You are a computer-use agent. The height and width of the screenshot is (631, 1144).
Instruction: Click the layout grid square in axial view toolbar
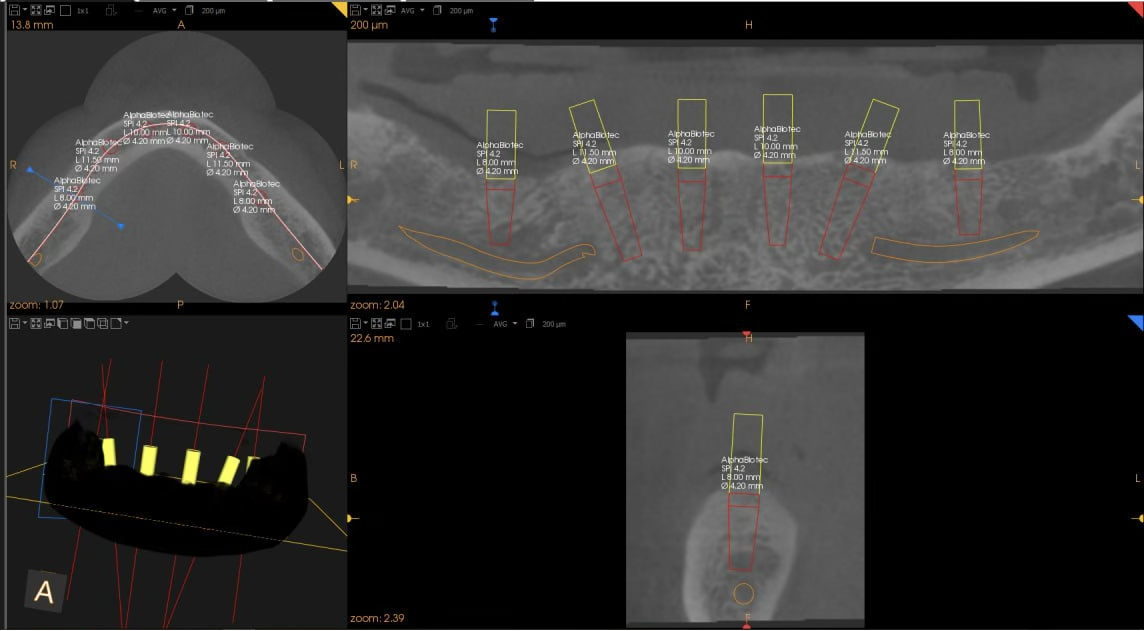(66, 10)
